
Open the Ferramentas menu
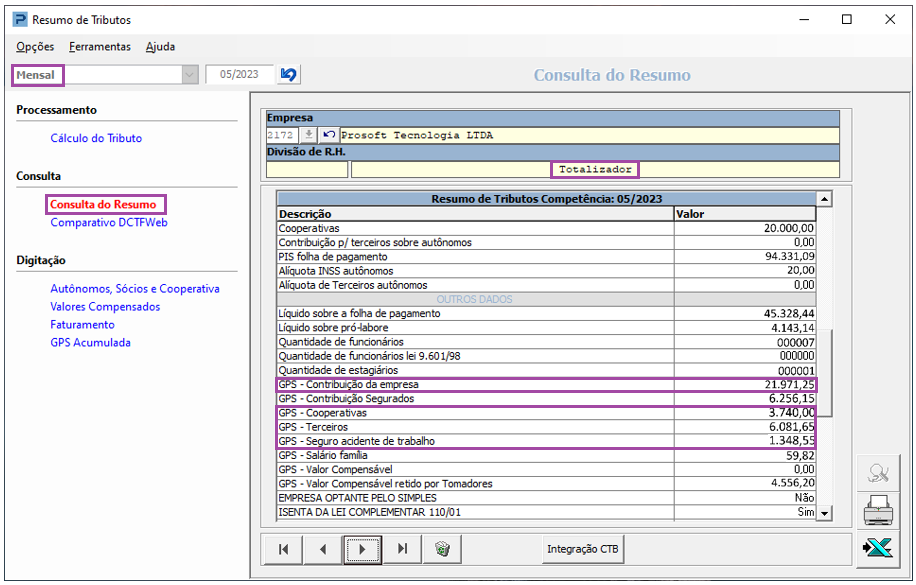coord(100,47)
